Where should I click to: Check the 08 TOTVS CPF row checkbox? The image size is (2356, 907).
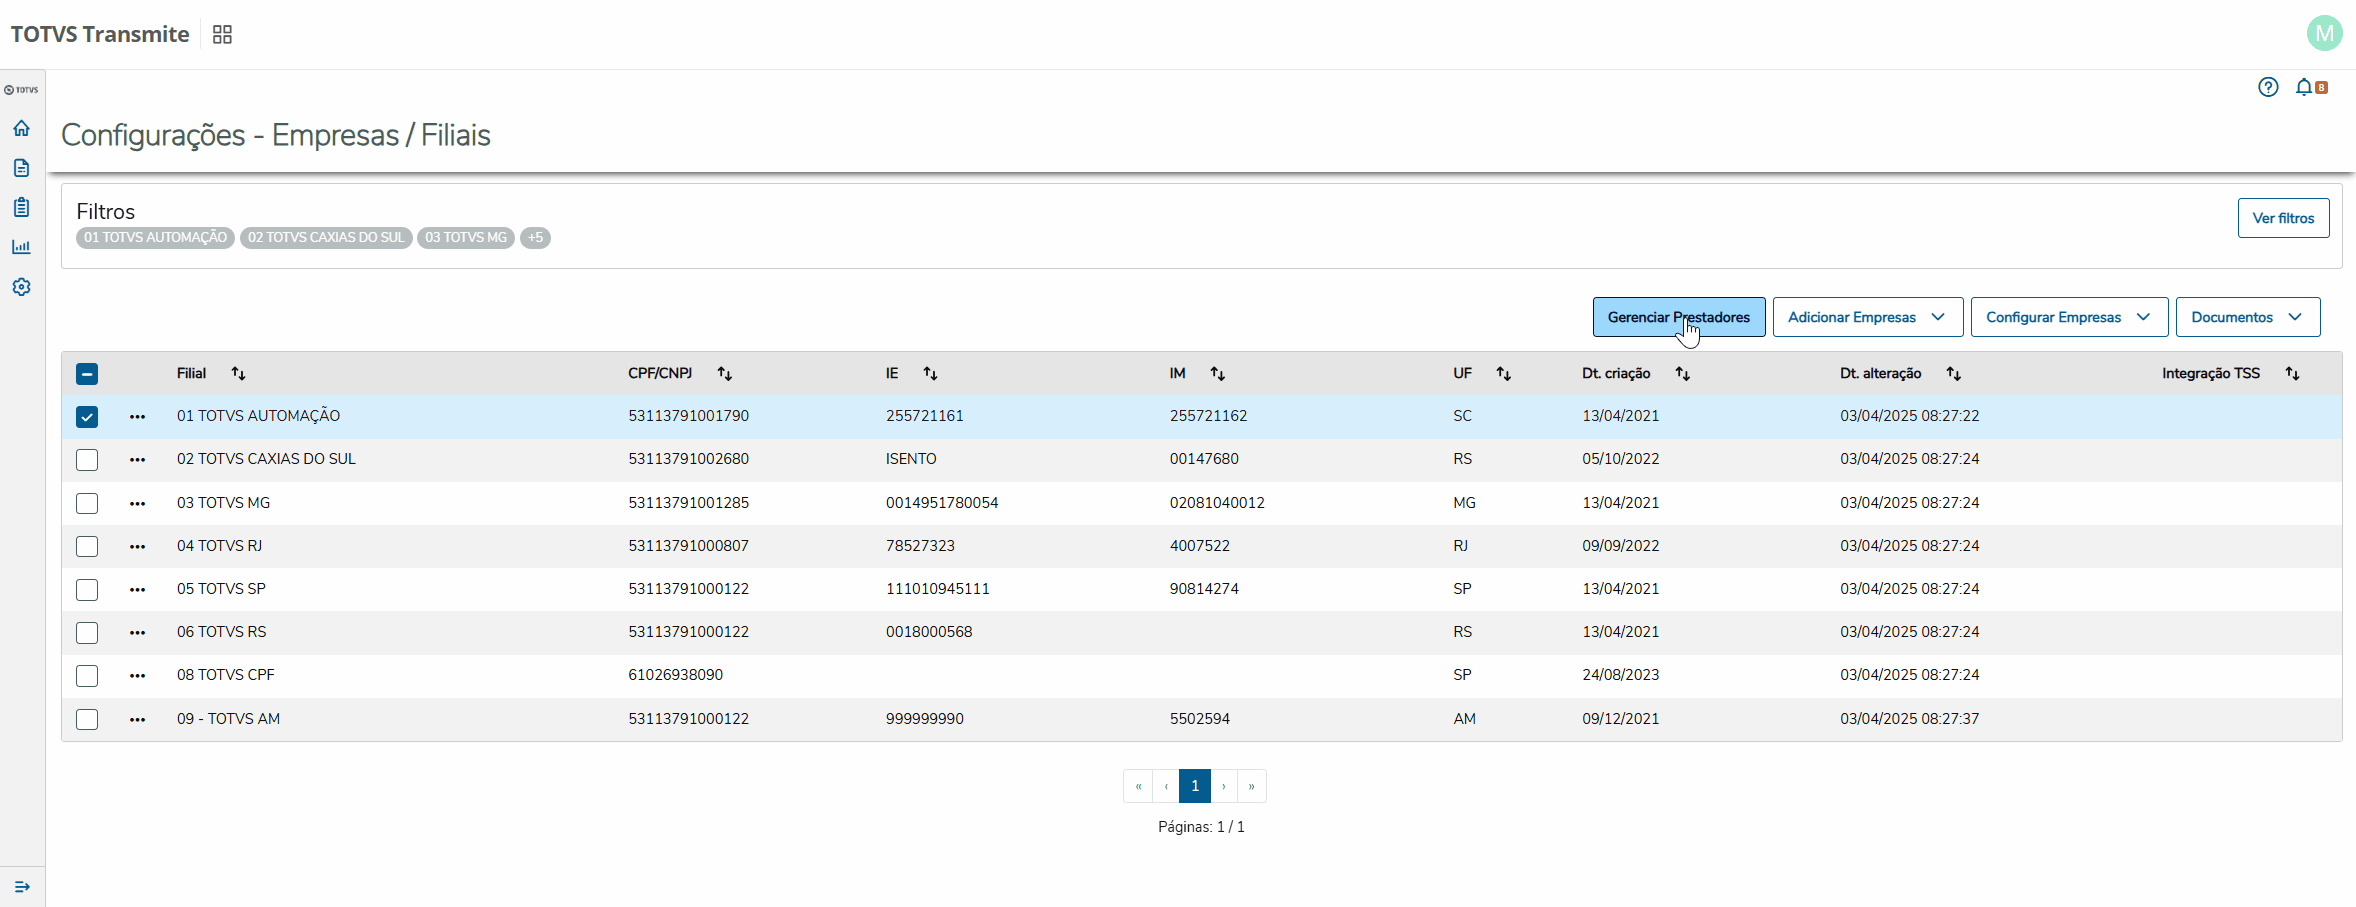pyautogui.click(x=87, y=676)
